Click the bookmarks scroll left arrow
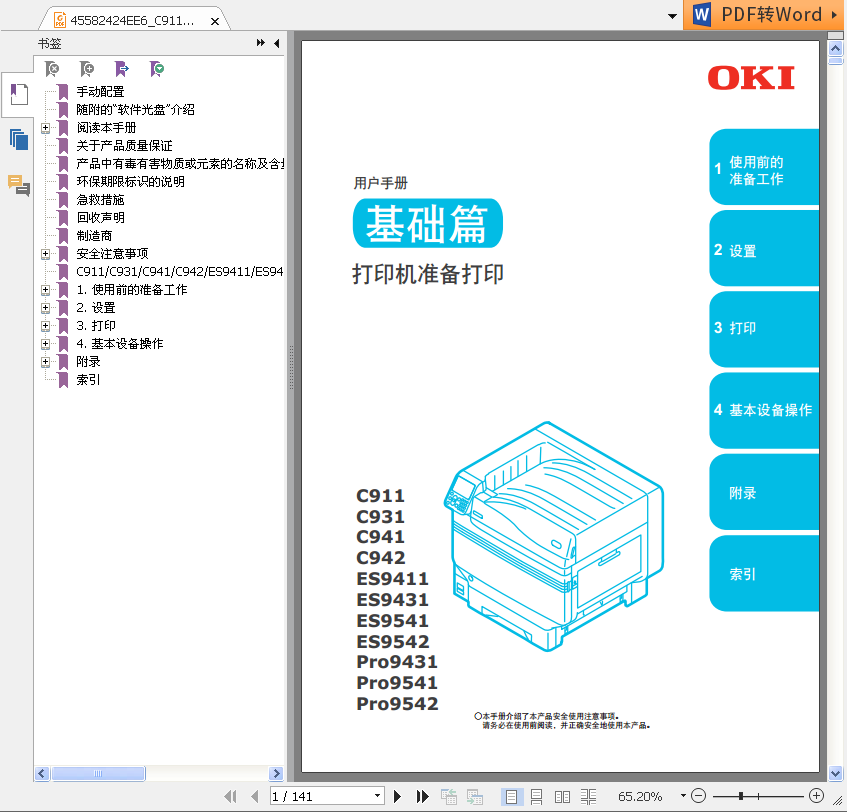 click(42, 774)
